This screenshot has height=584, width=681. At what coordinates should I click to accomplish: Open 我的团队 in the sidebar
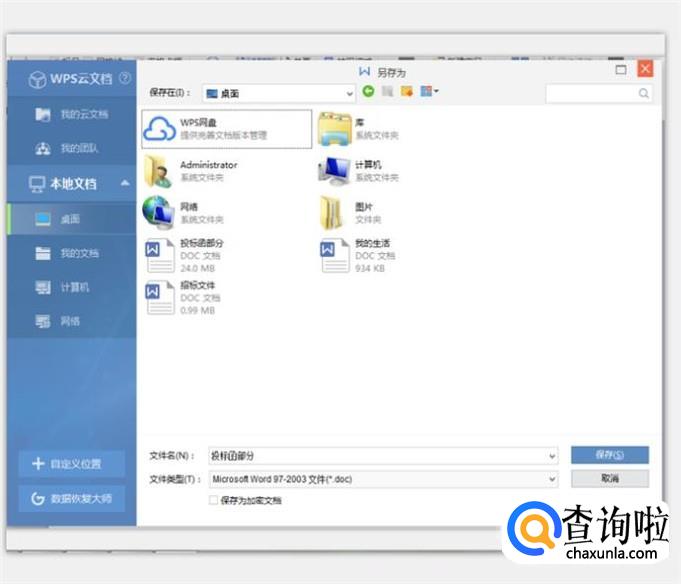point(72,148)
